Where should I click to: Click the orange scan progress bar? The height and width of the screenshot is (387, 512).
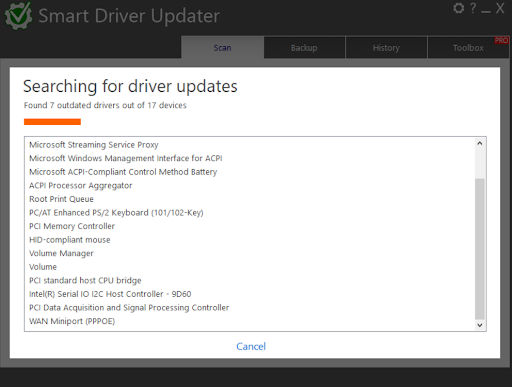[52, 122]
